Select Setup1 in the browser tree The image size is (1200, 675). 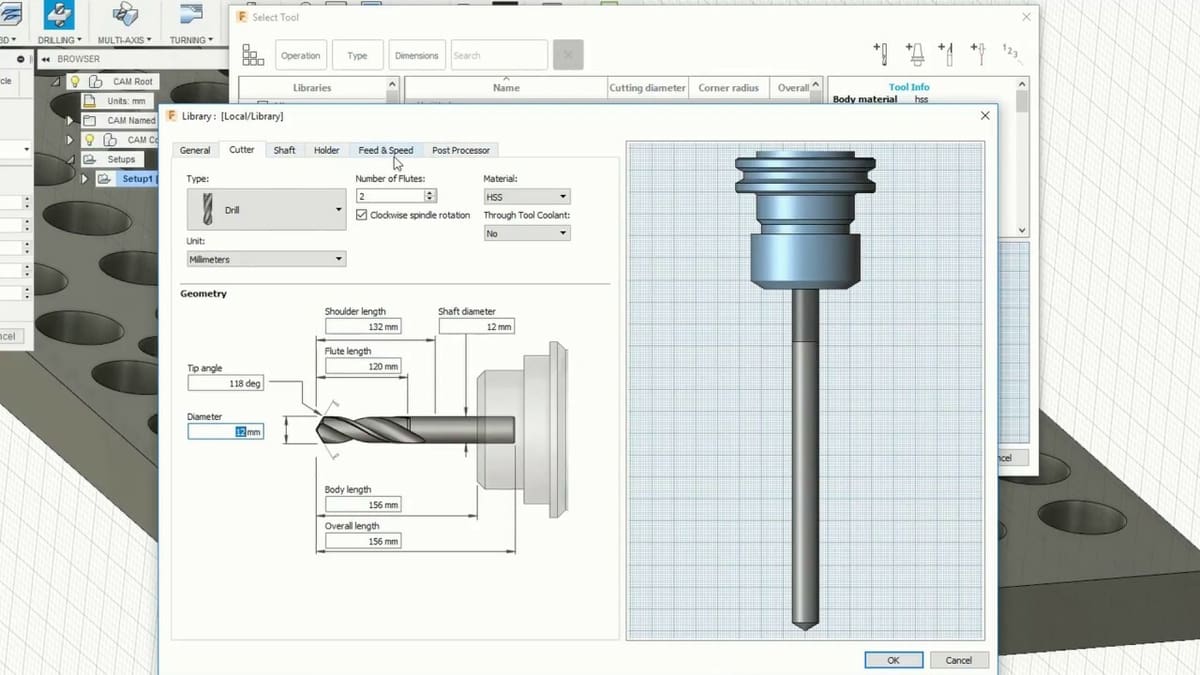click(x=138, y=179)
